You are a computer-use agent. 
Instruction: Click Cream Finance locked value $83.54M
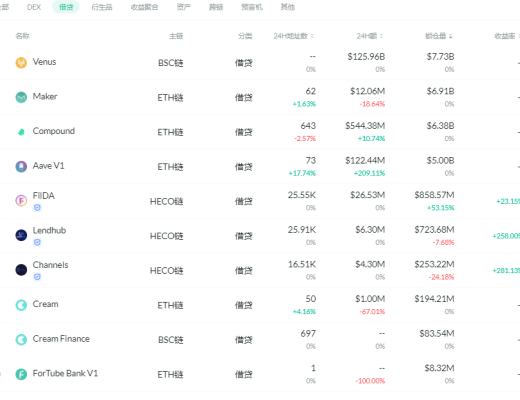437,334
